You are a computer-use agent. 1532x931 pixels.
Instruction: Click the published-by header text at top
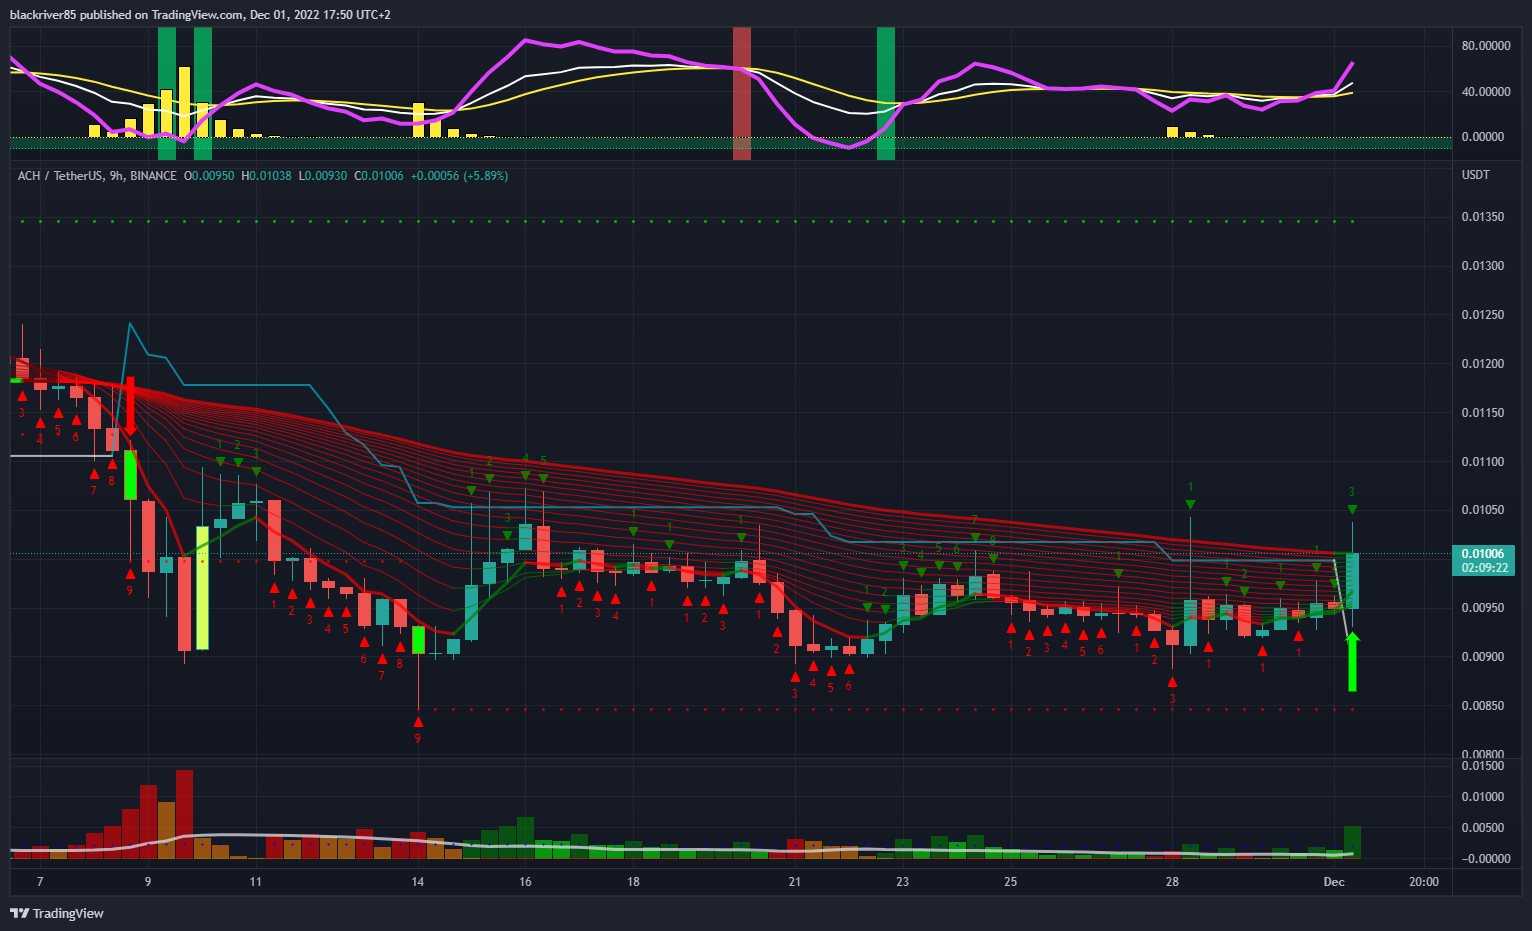pyautogui.click(x=200, y=15)
